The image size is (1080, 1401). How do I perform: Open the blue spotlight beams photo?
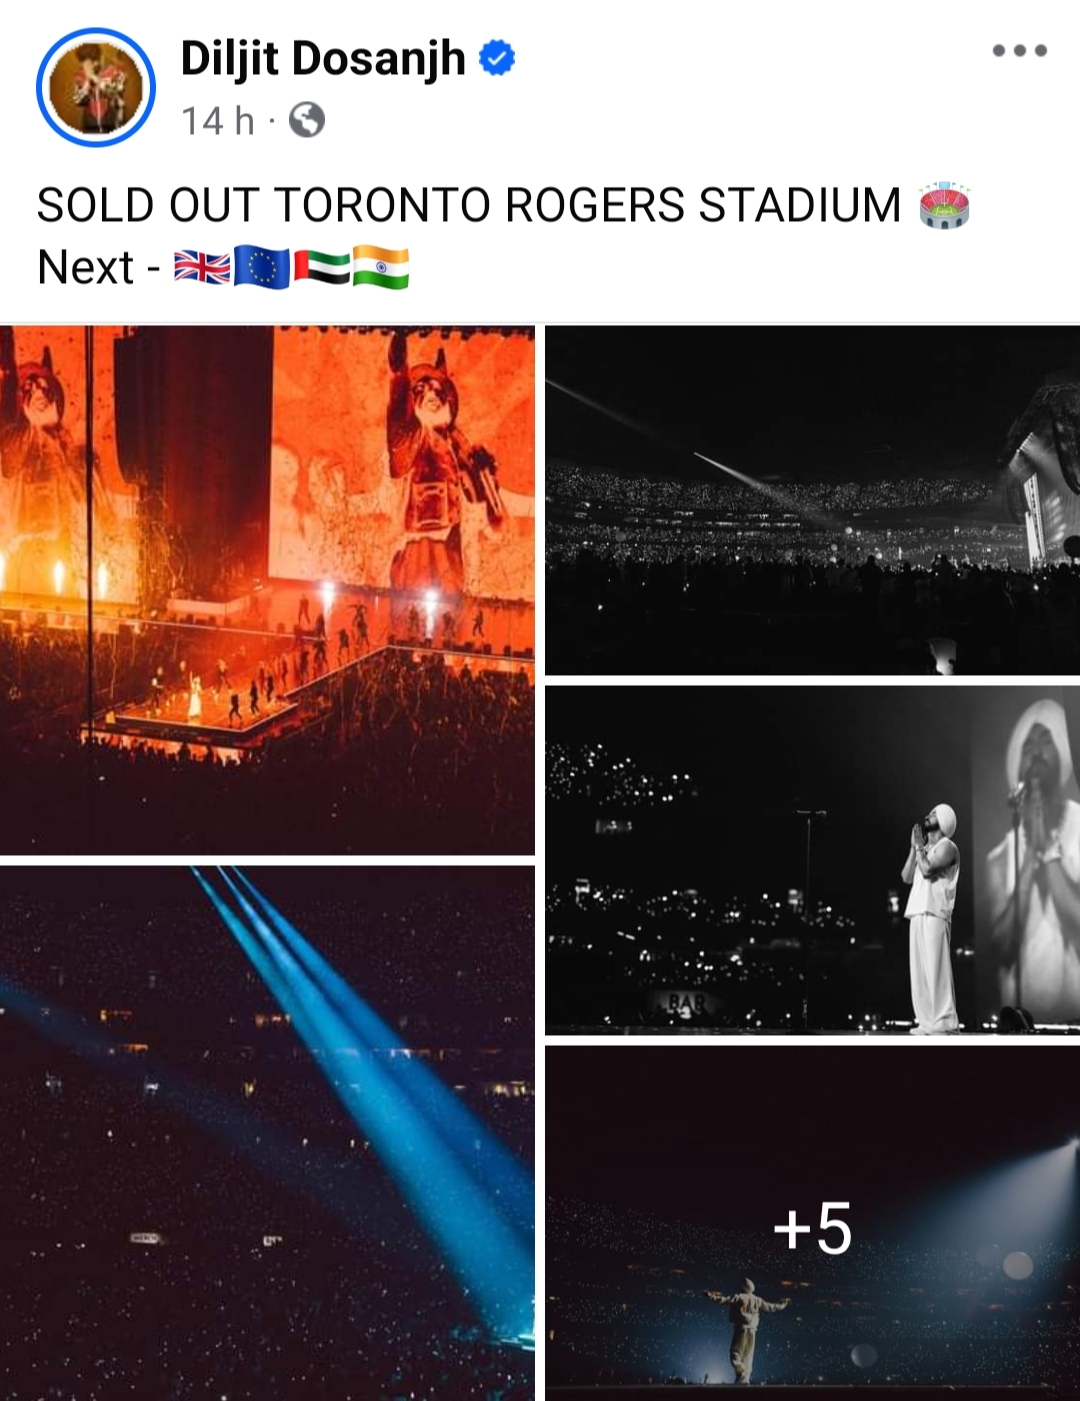point(267,1133)
